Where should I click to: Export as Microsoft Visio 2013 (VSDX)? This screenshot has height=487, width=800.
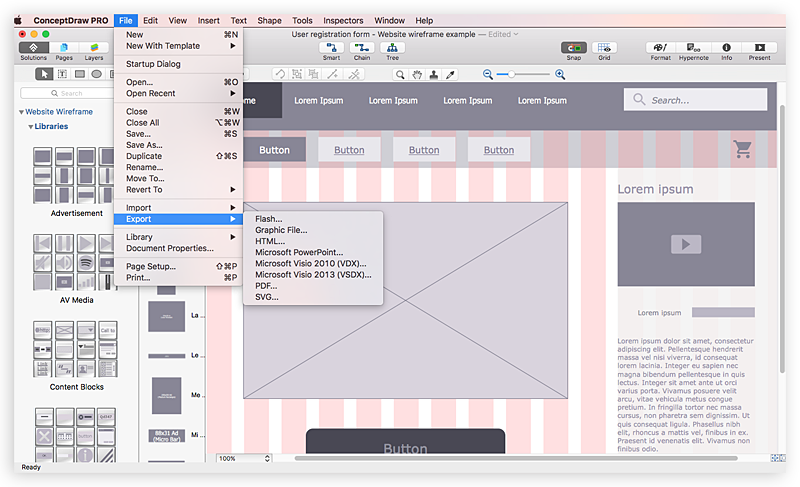(313, 275)
